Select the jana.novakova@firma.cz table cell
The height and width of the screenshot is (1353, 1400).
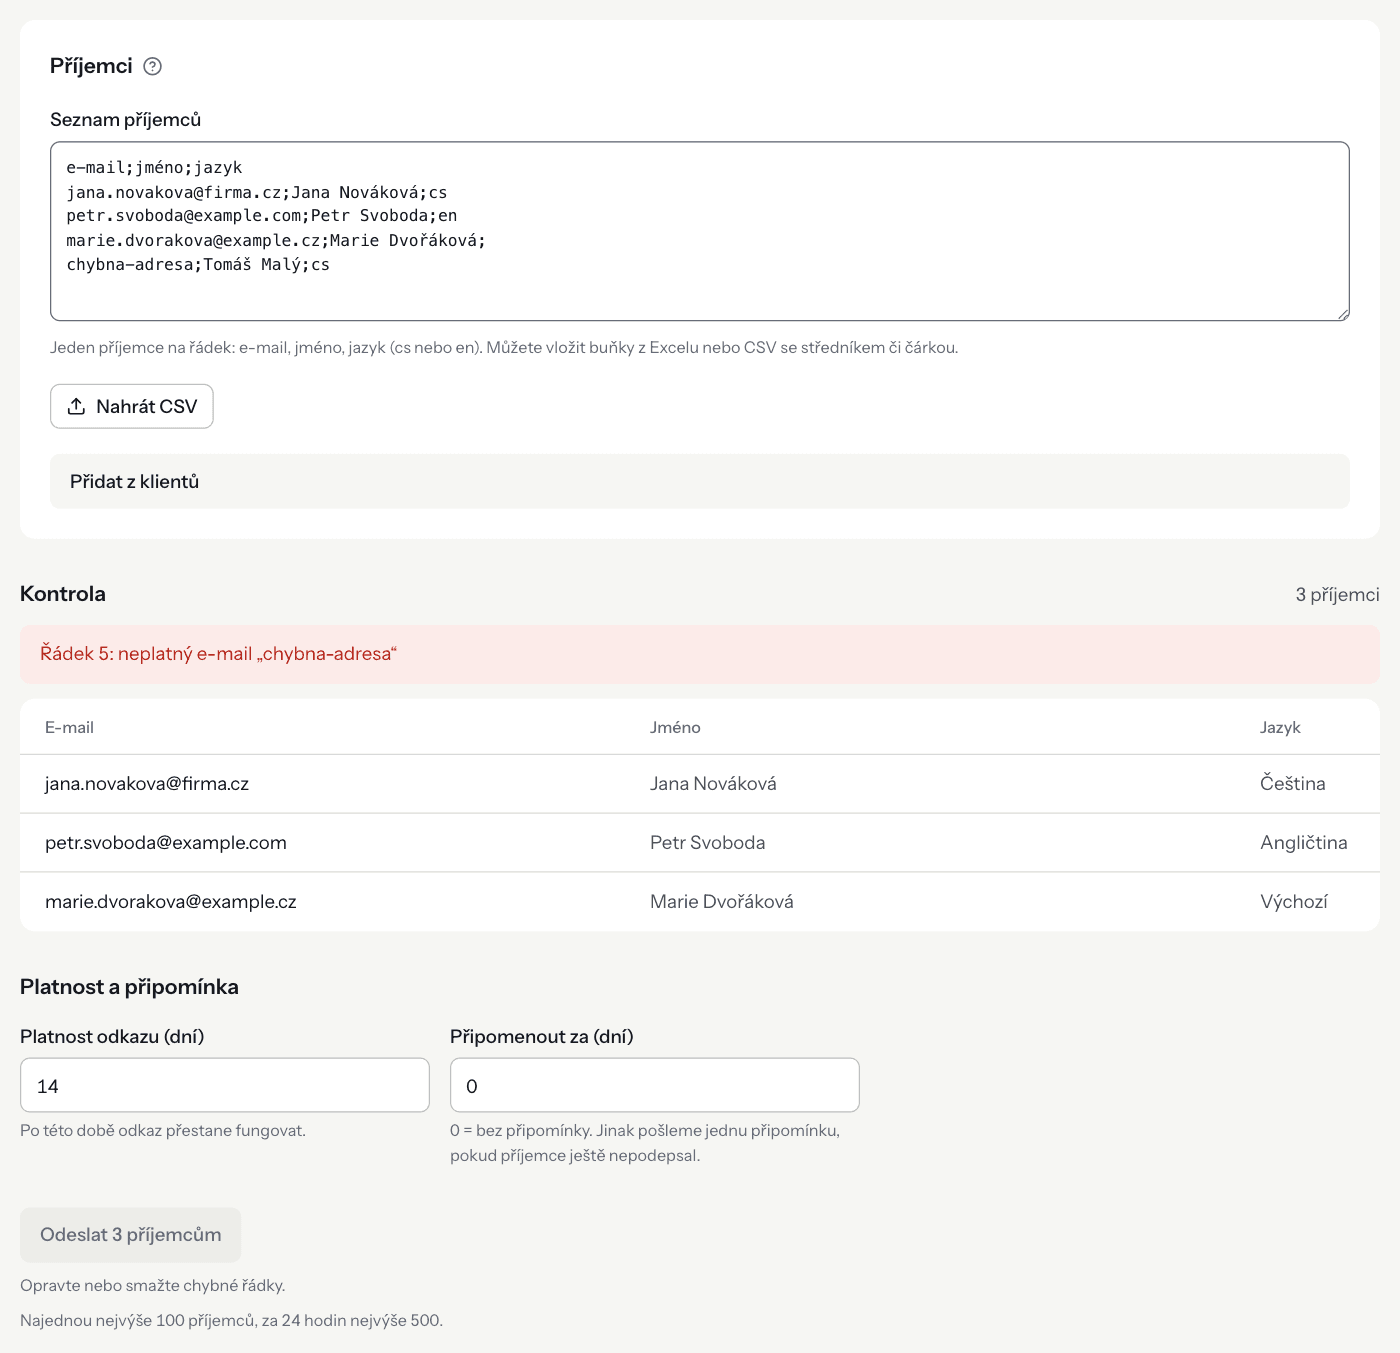click(147, 784)
